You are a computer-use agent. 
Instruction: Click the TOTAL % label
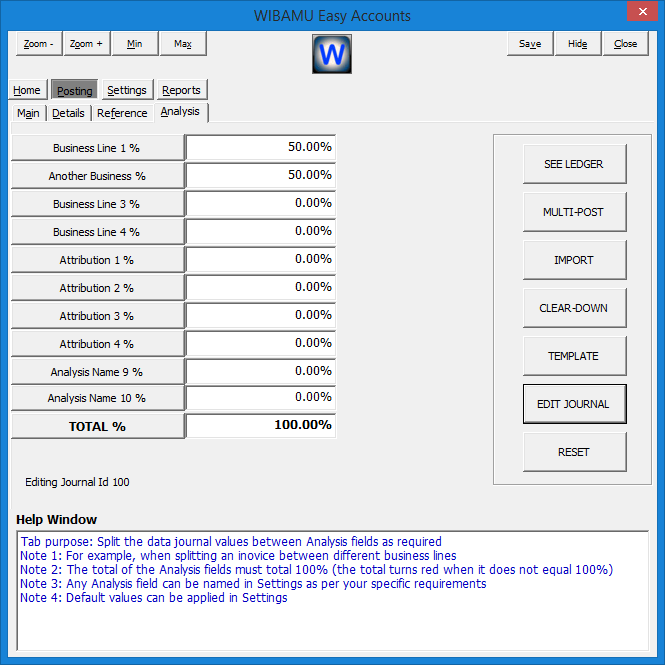tap(98, 426)
